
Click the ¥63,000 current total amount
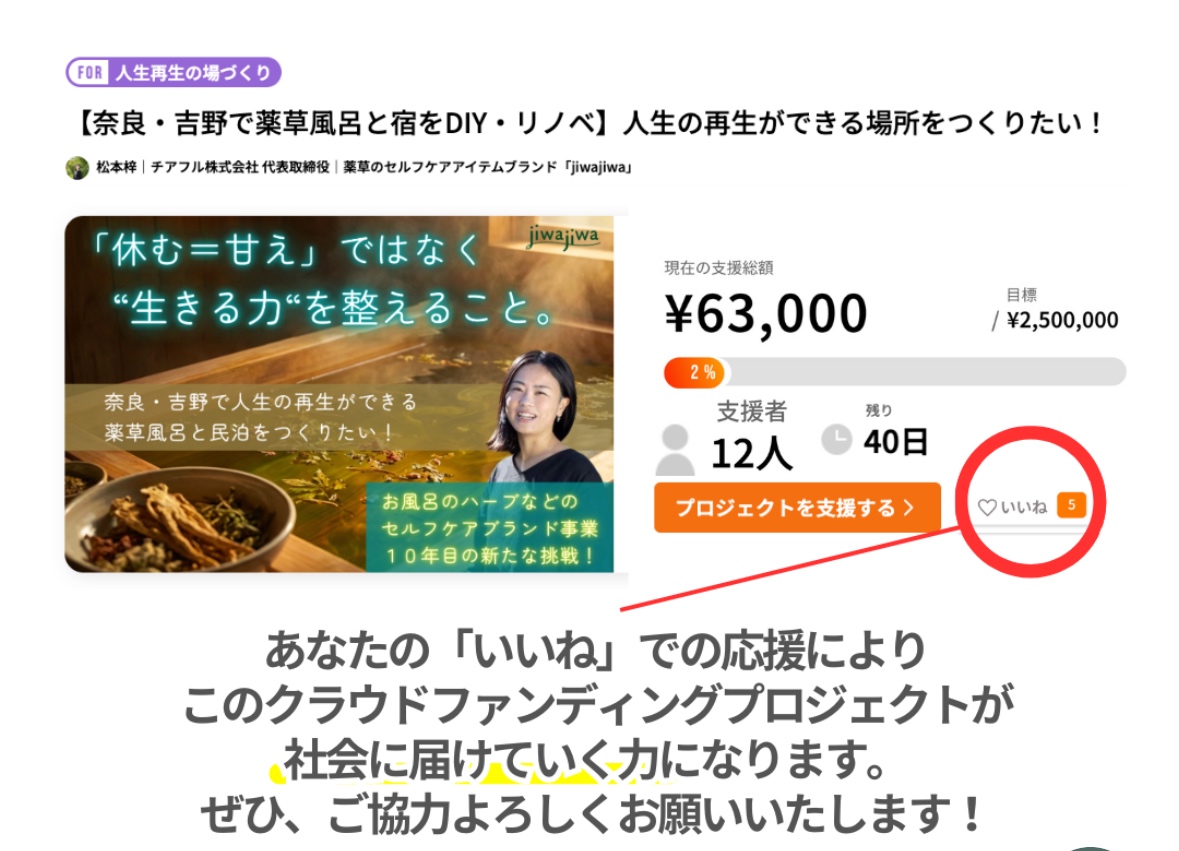click(x=765, y=313)
